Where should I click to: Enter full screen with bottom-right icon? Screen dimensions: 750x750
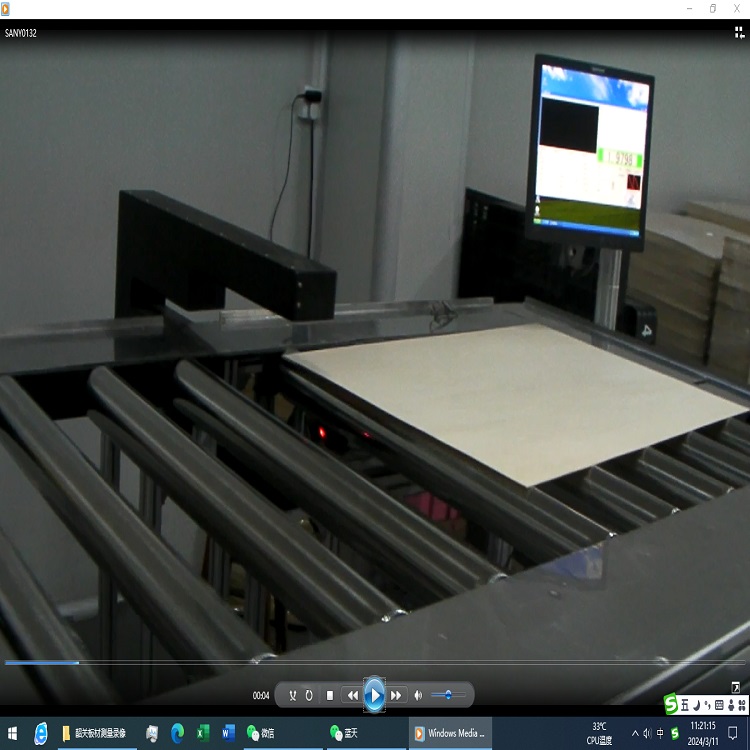coord(736,687)
